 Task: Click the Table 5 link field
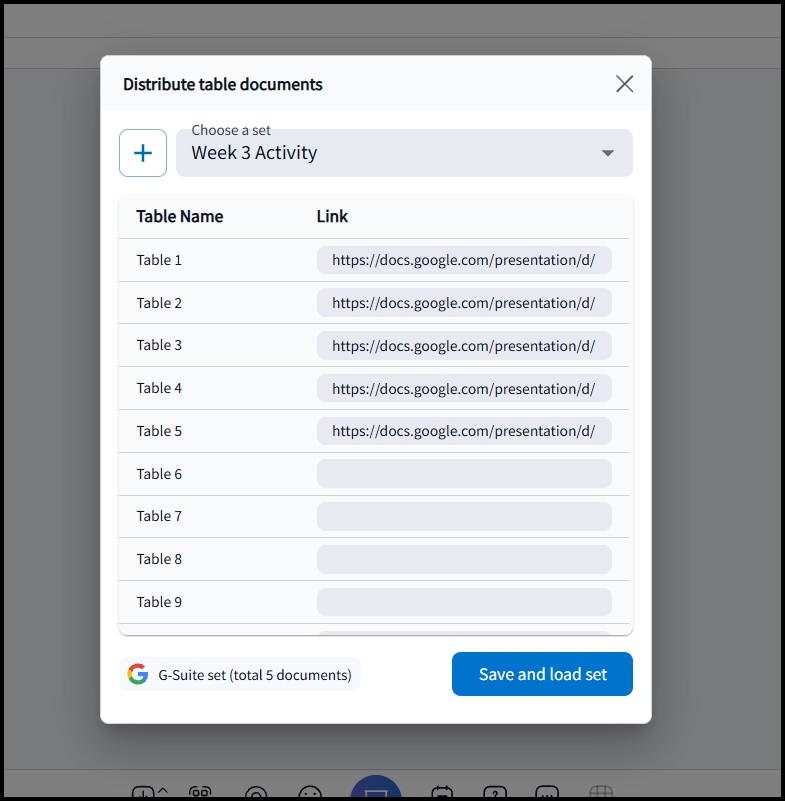click(x=464, y=431)
